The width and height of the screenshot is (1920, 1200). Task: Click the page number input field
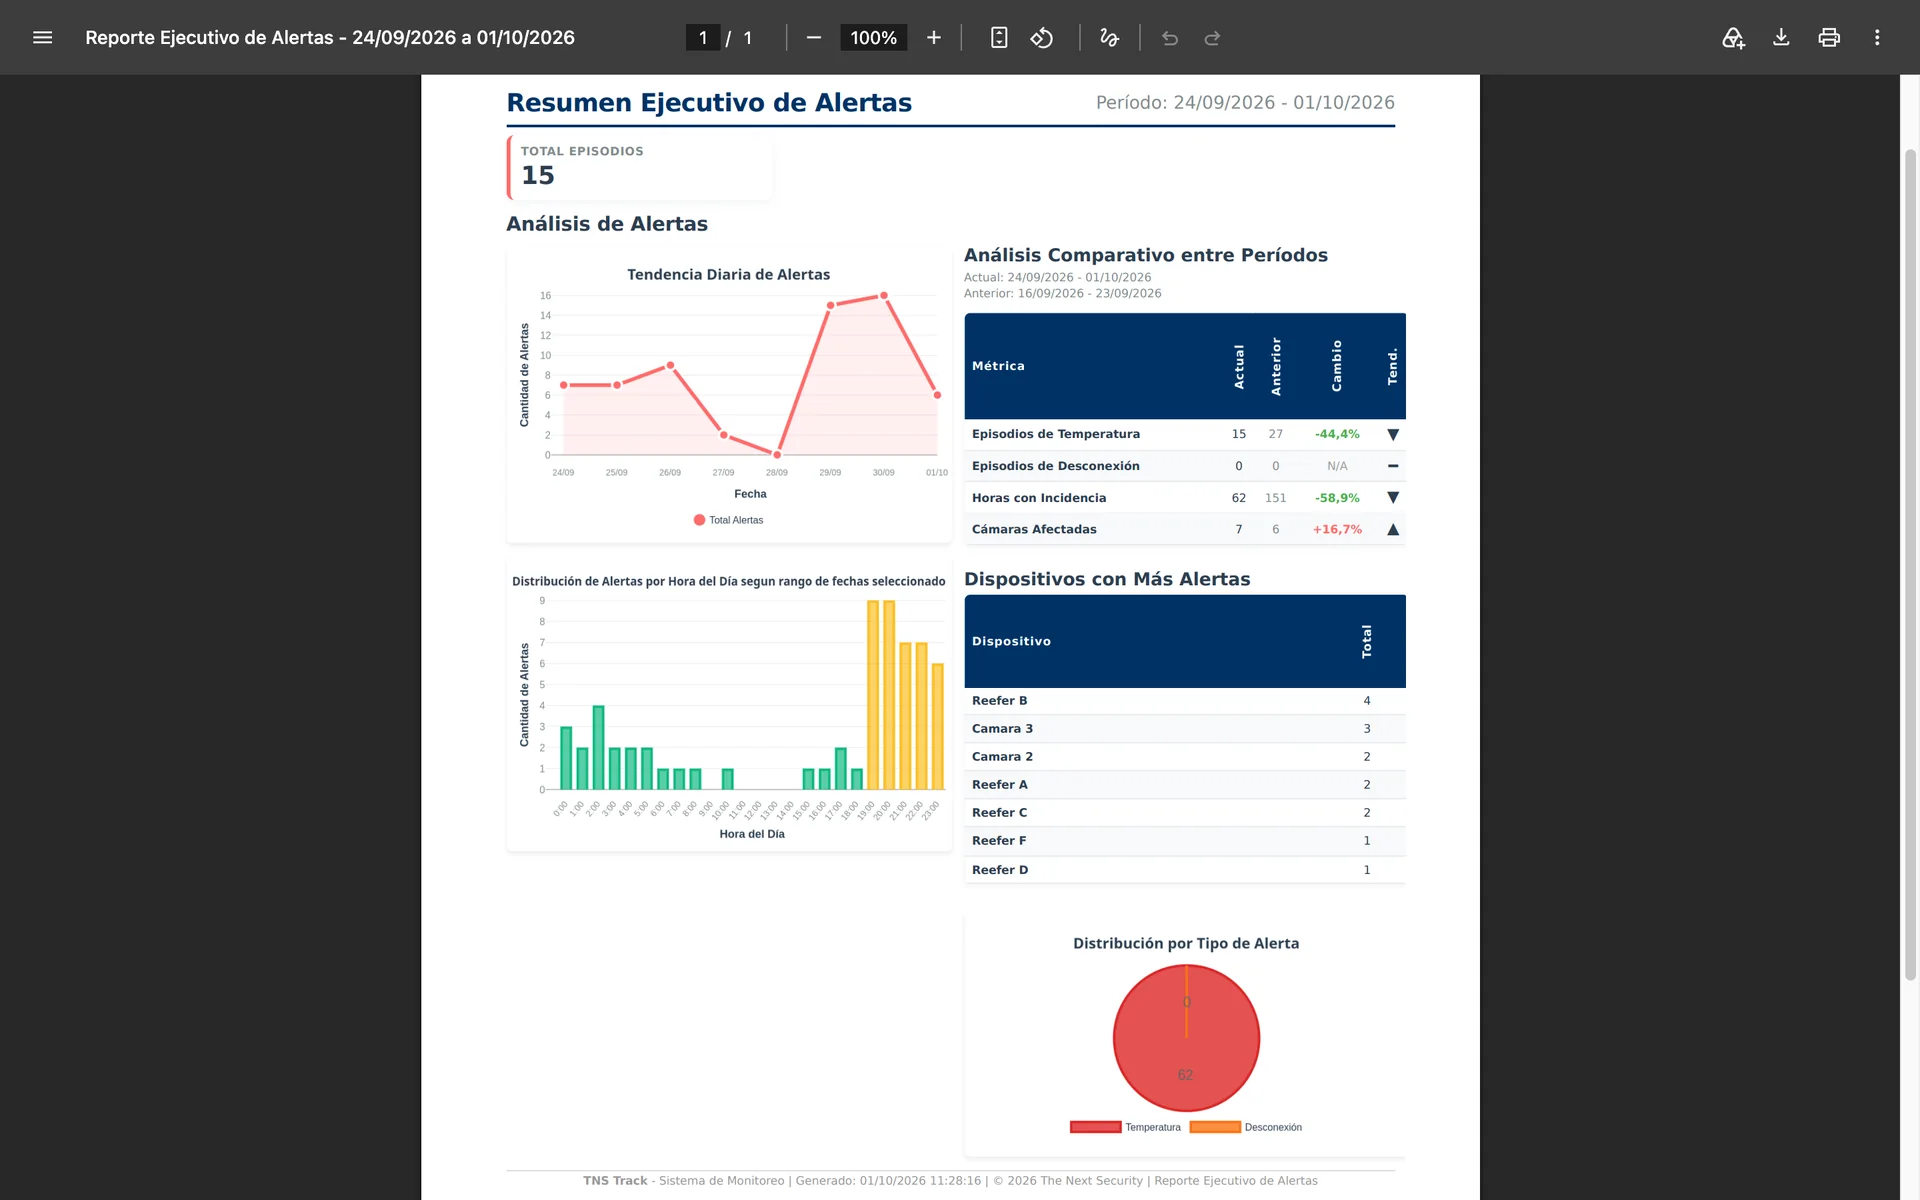click(x=703, y=38)
